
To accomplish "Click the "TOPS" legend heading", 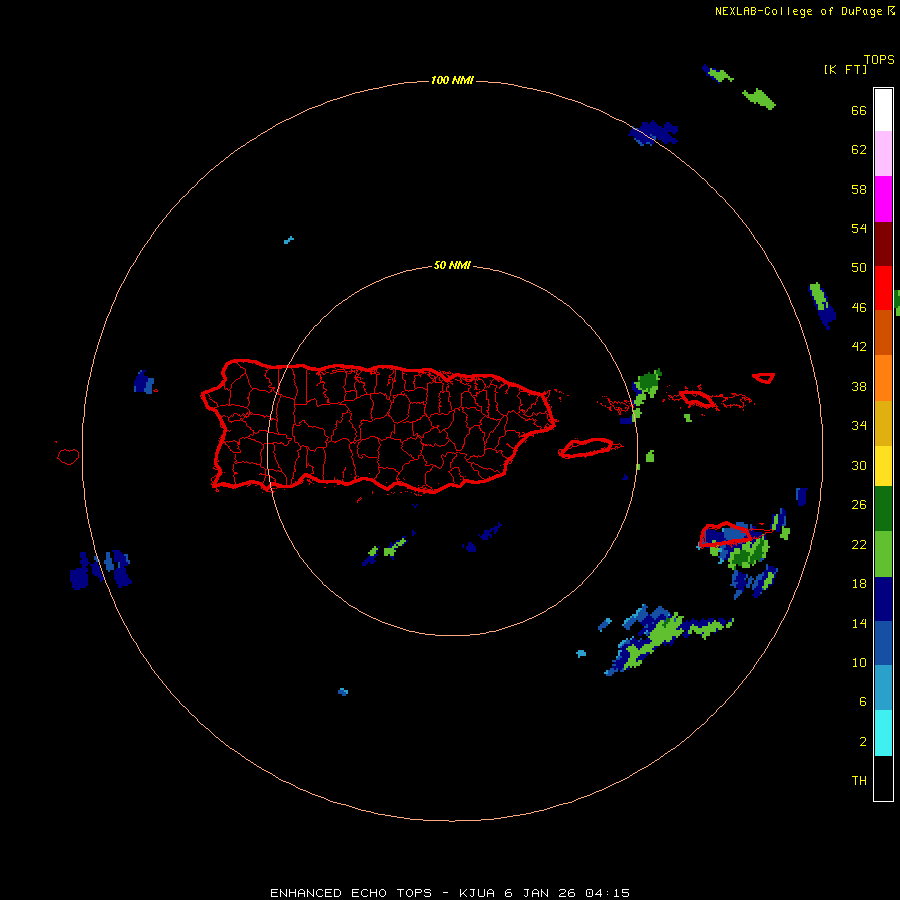I will click(879, 59).
